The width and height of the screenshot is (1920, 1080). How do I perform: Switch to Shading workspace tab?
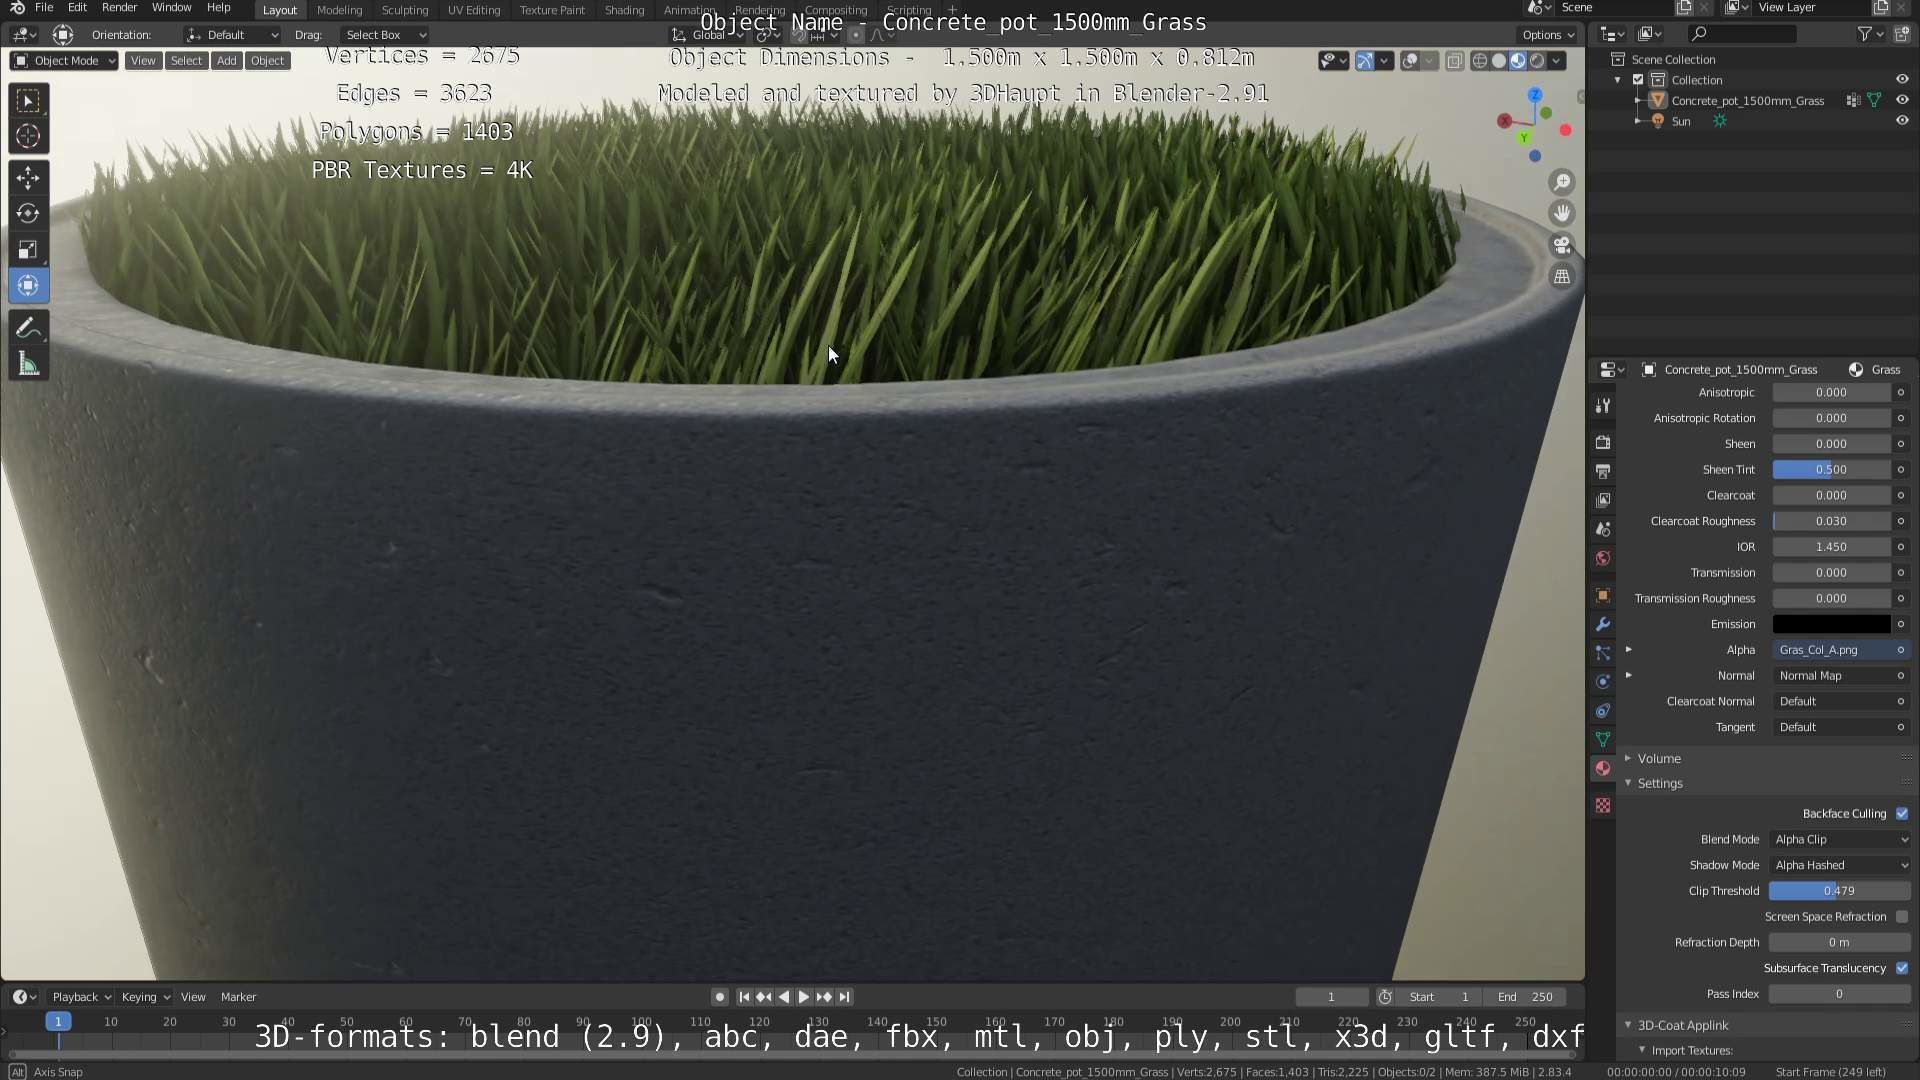[x=624, y=10]
